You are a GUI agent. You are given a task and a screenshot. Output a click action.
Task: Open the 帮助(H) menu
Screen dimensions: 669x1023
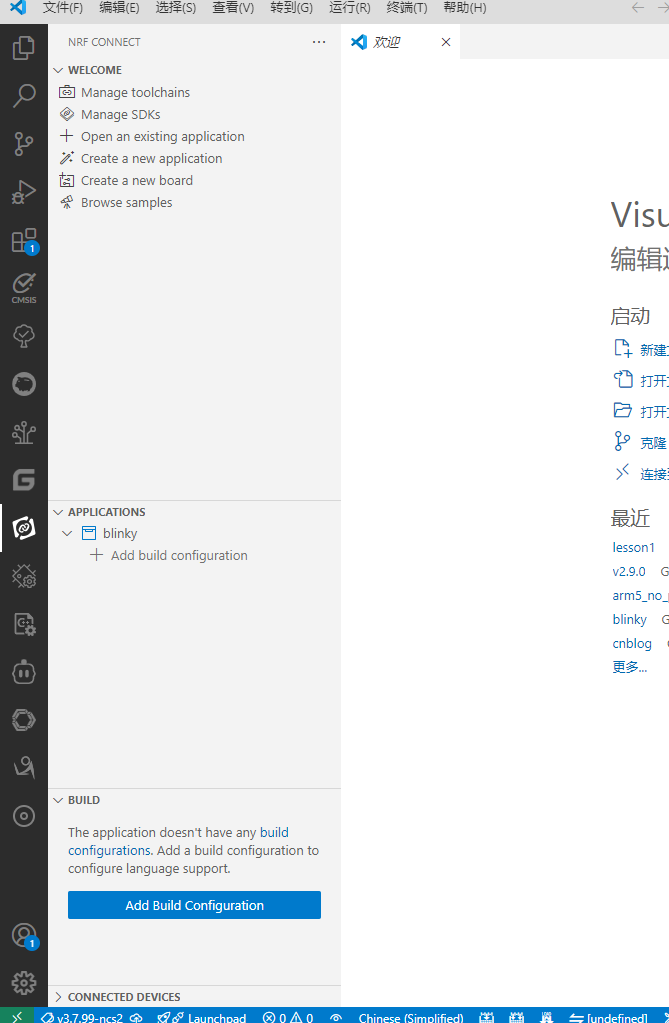click(465, 8)
